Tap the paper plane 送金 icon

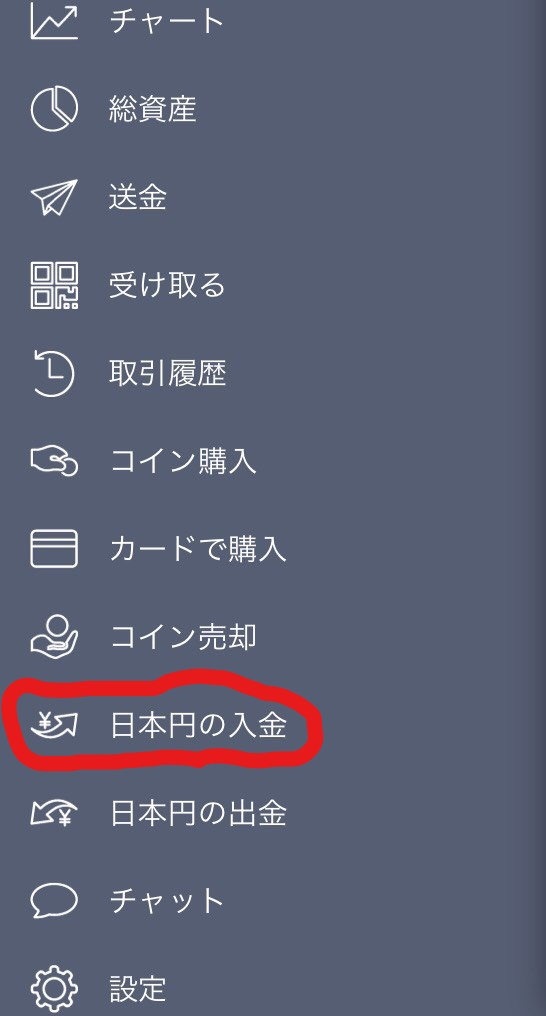click(x=54, y=197)
